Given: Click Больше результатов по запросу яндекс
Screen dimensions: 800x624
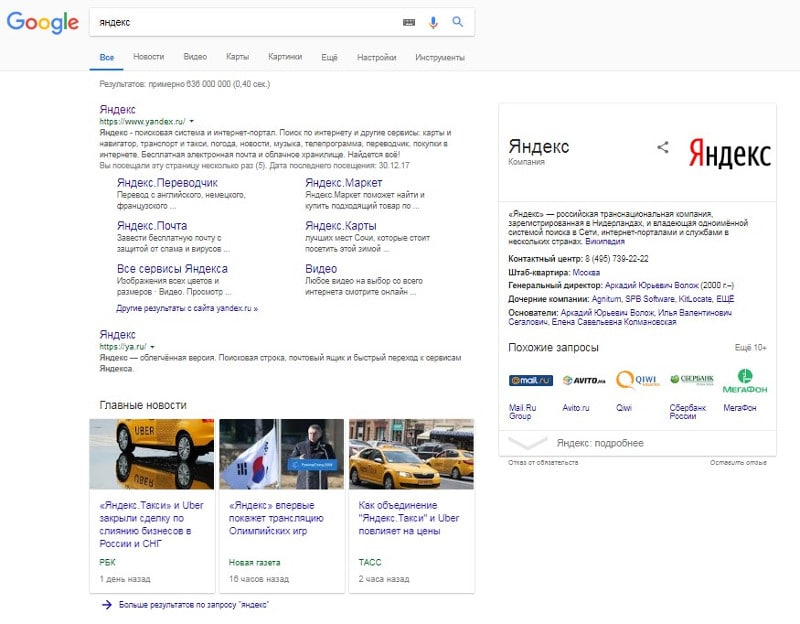Looking at the screenshot, I should 193,605.
